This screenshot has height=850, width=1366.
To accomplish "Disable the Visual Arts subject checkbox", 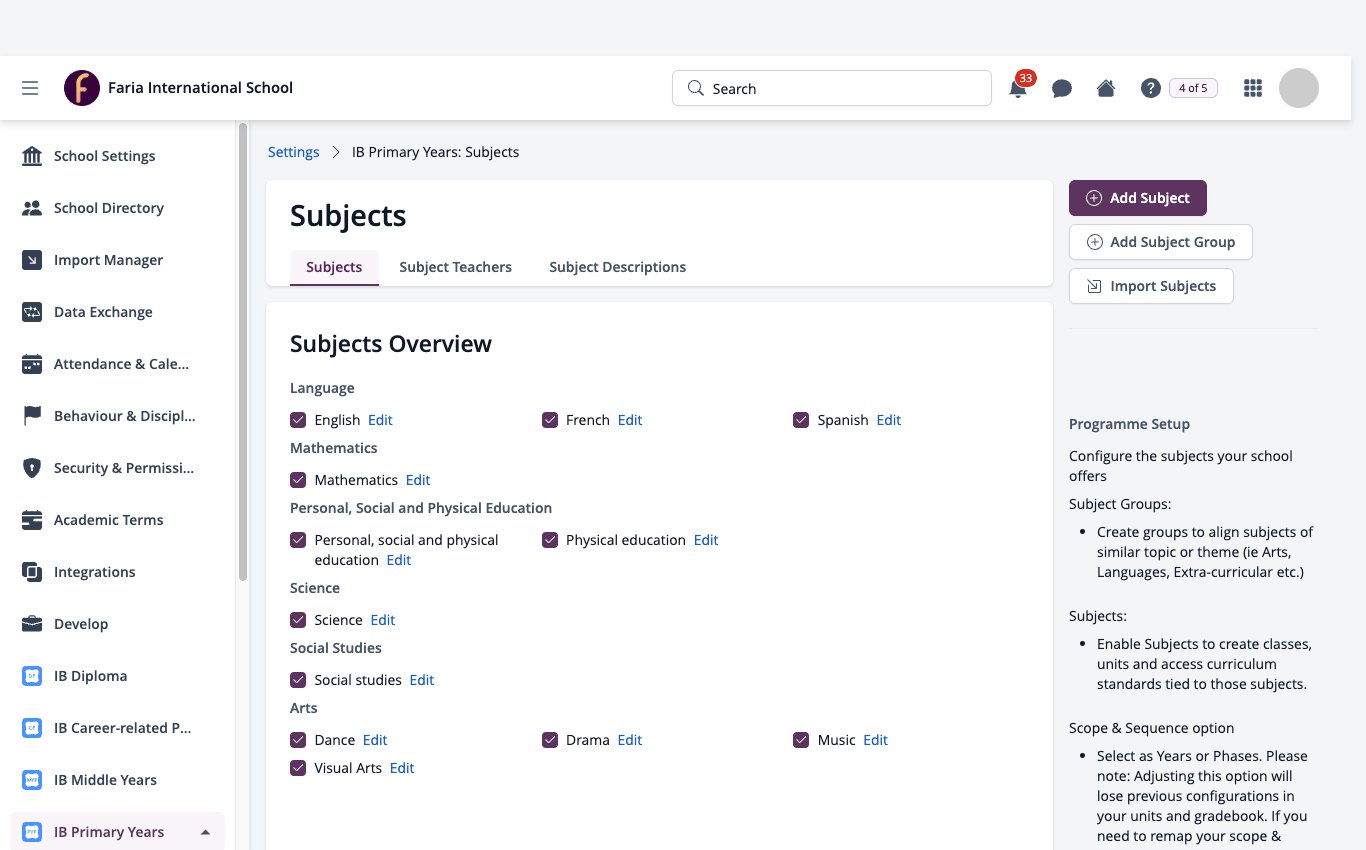I will coord(298,768).
